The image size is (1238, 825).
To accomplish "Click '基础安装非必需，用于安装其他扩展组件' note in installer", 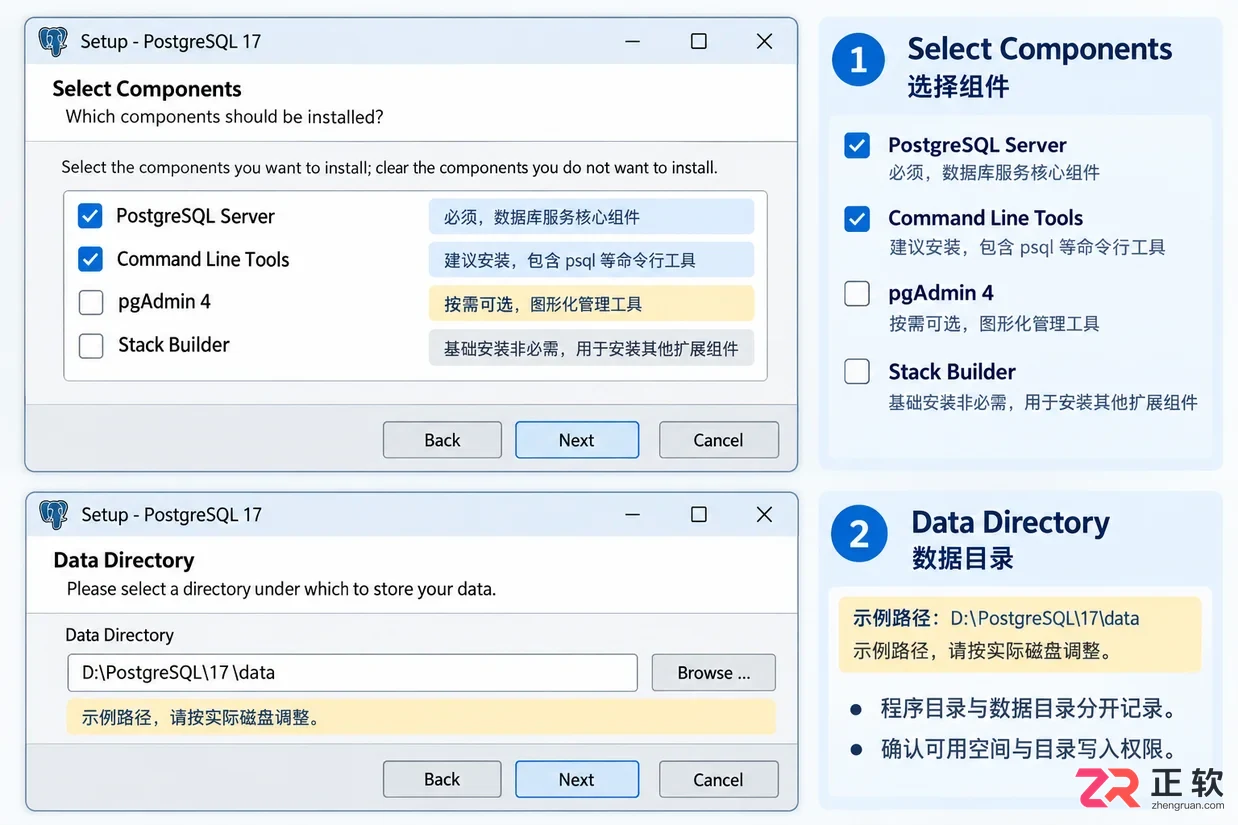I will pyautogui.click(x=591, y=348).
